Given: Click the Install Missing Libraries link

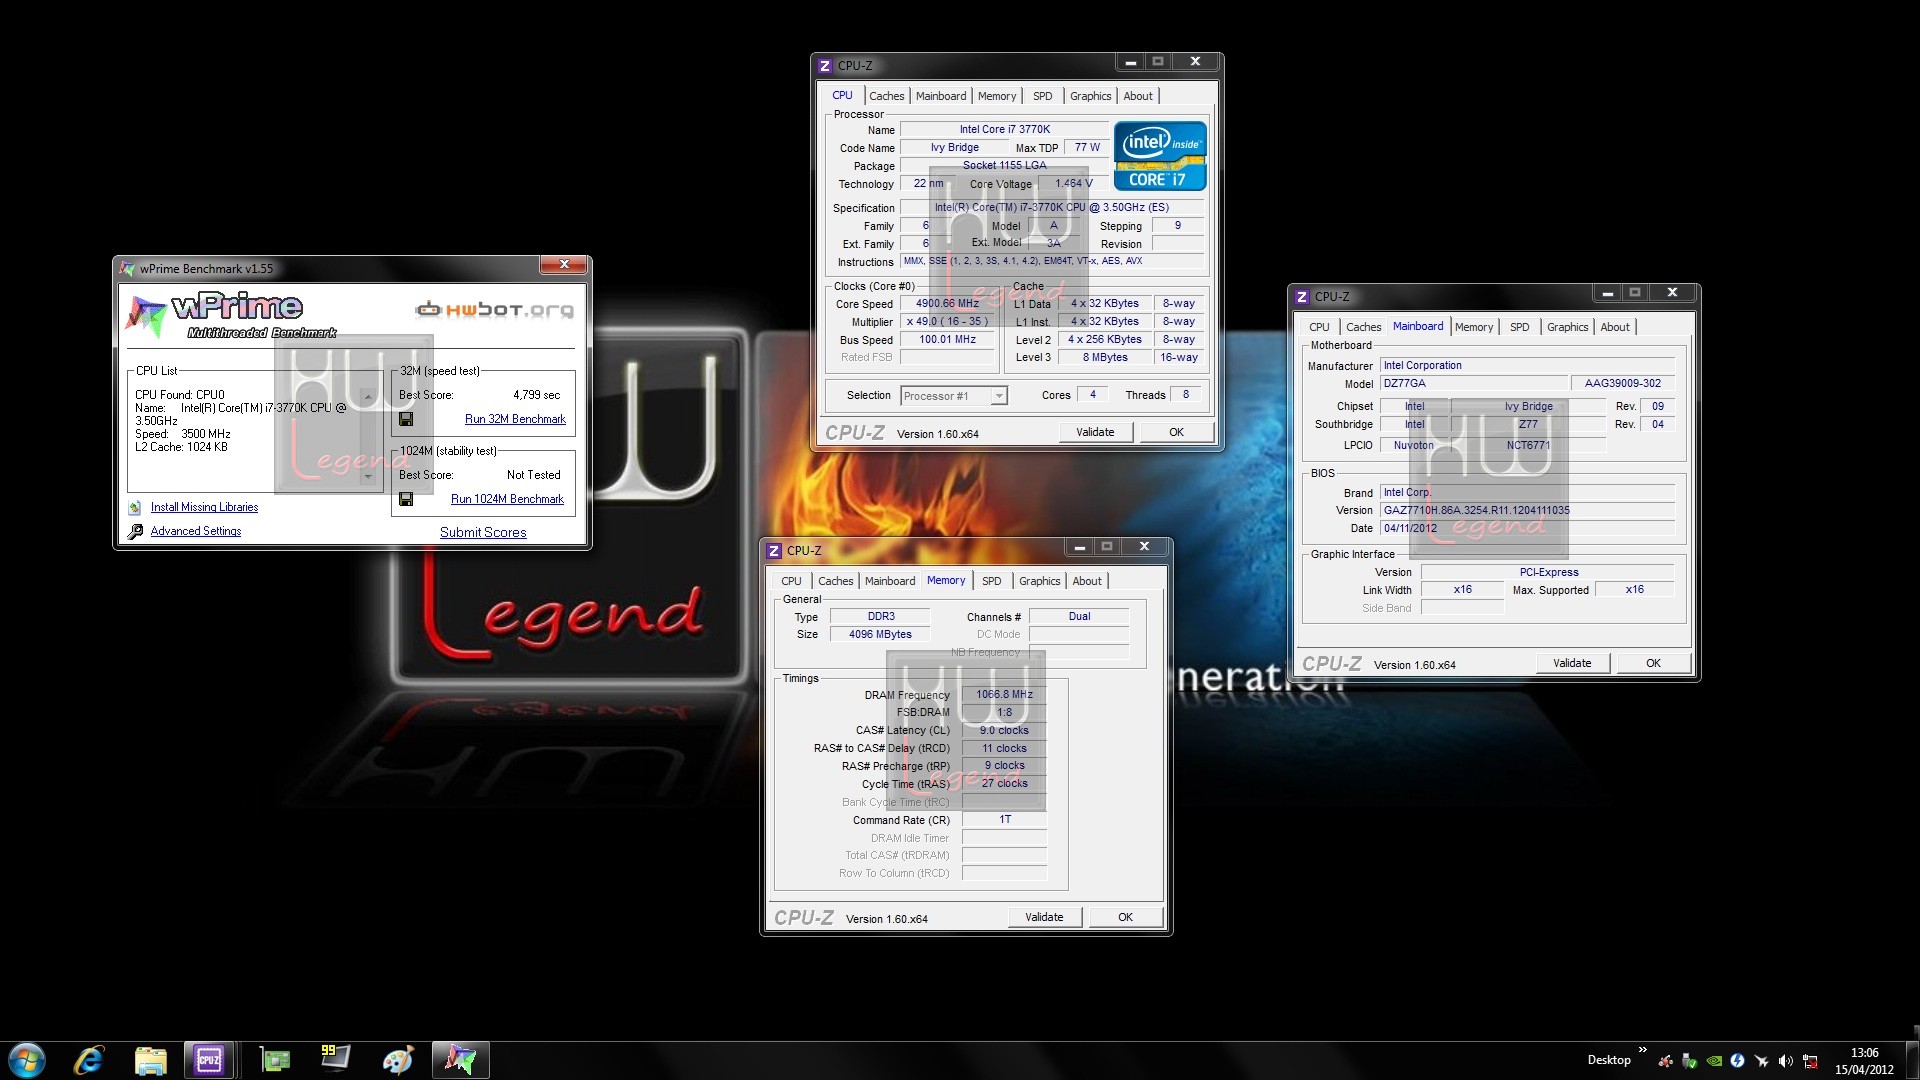Looking at the screenshot, I should point(204,507).
